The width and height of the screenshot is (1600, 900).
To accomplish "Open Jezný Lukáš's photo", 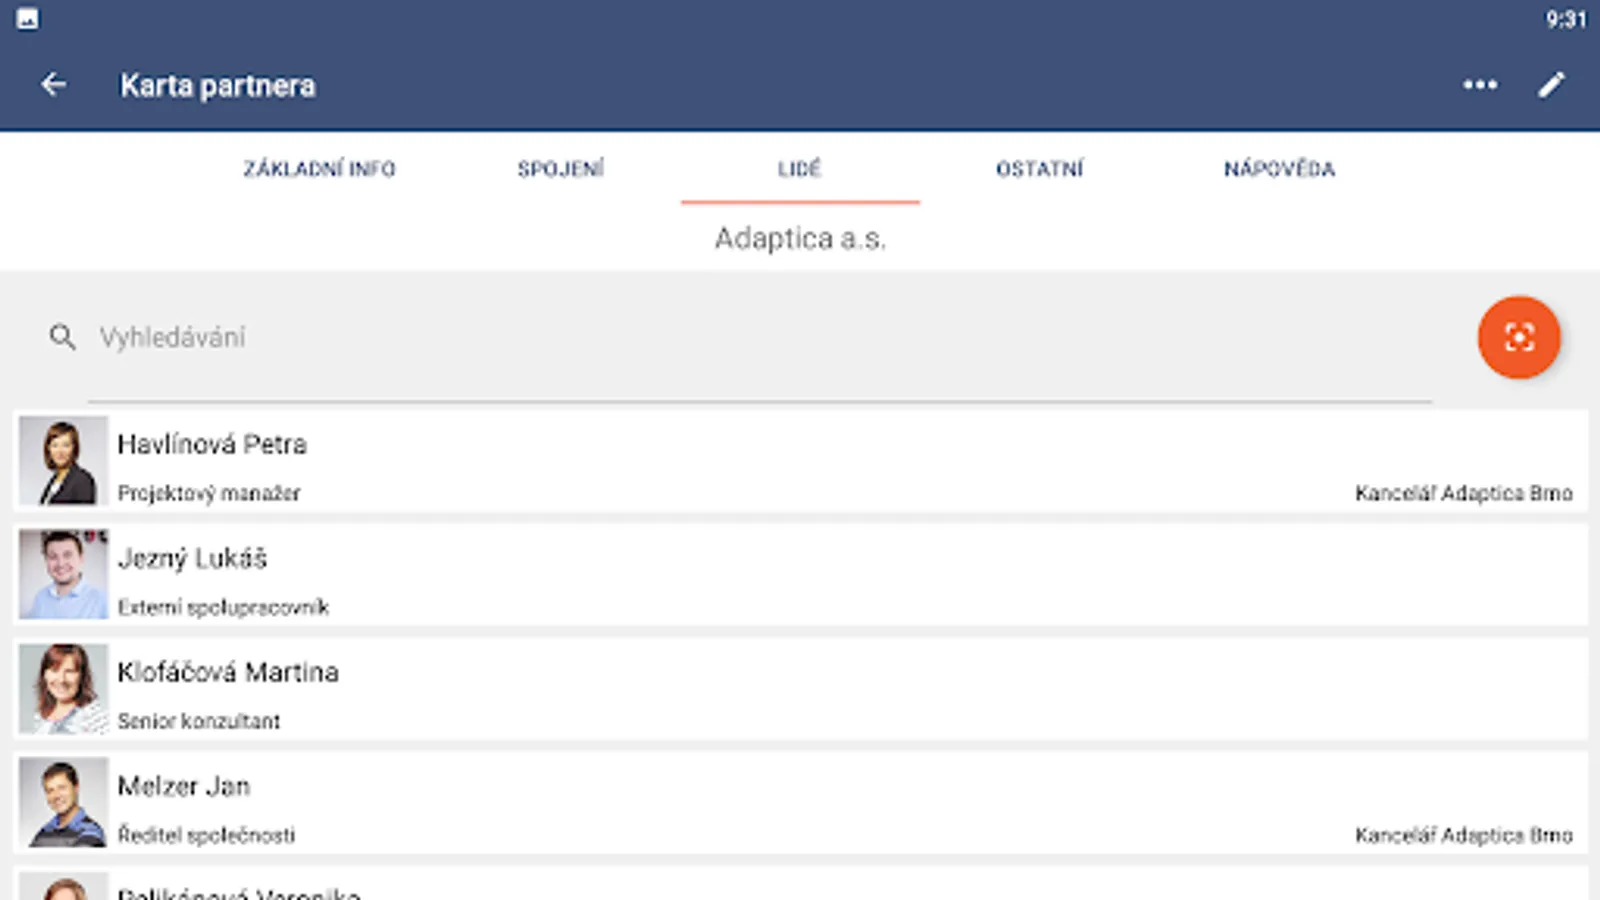I will (63, 575).
